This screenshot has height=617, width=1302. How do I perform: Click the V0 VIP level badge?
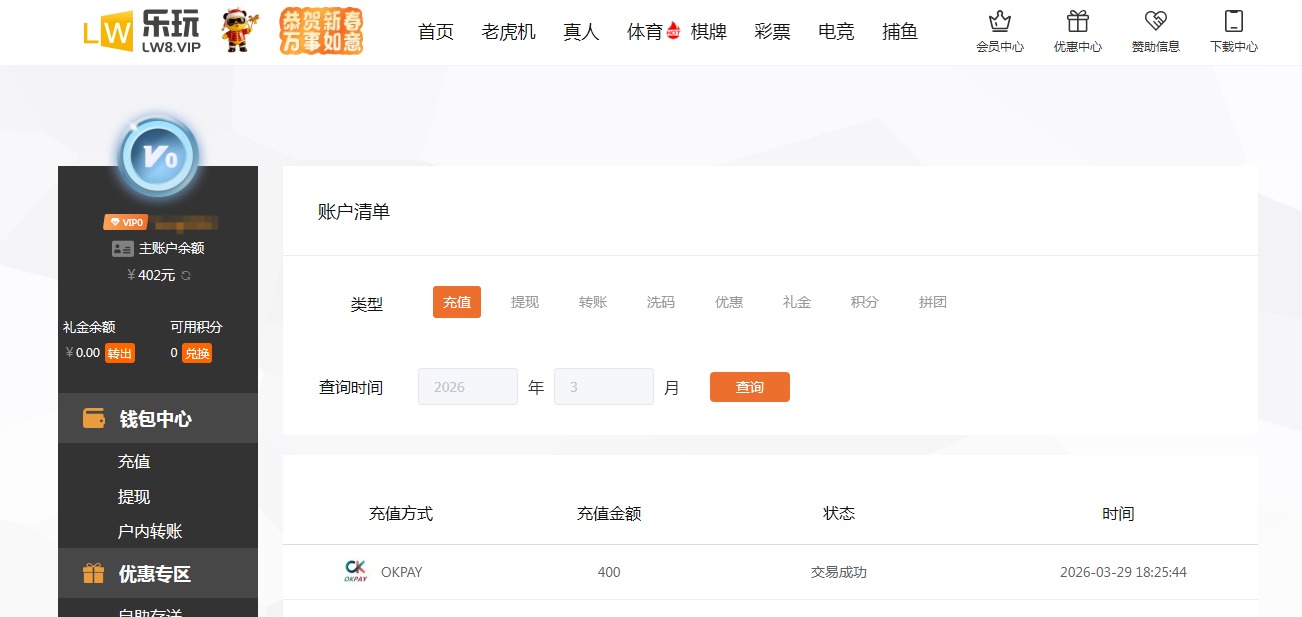pos(157,157)
